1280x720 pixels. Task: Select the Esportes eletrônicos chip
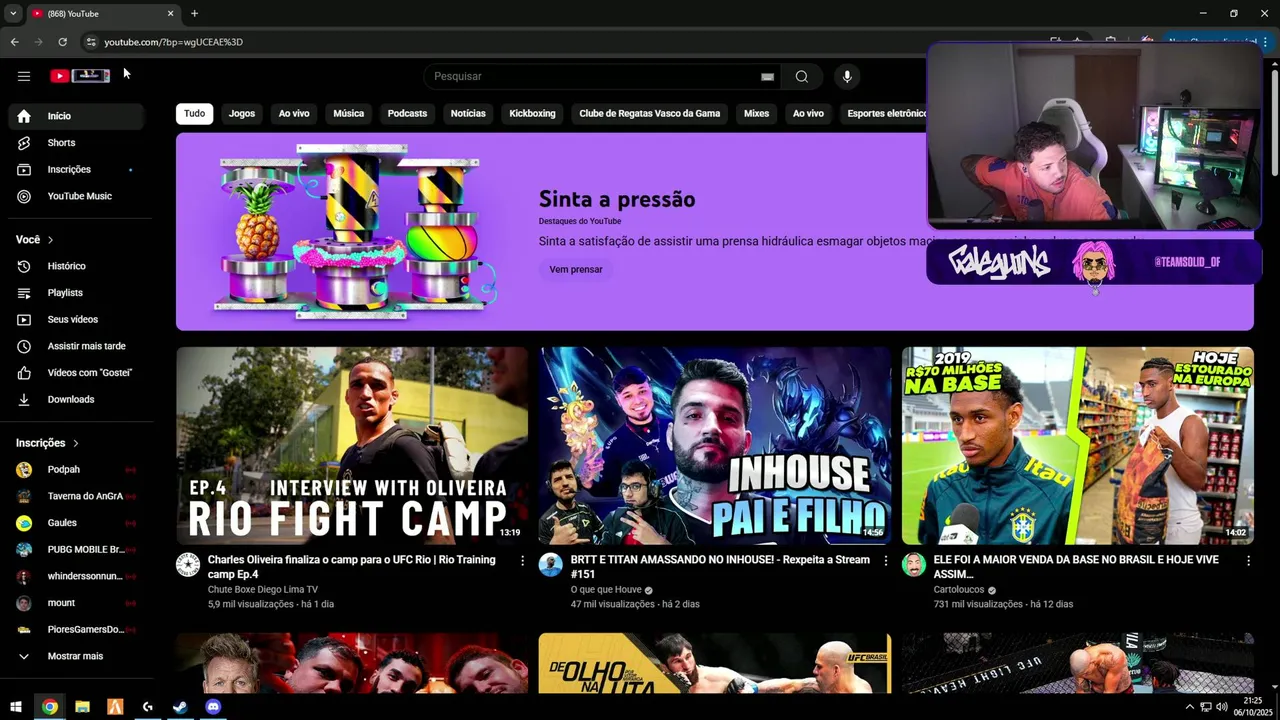coord(886,114)
